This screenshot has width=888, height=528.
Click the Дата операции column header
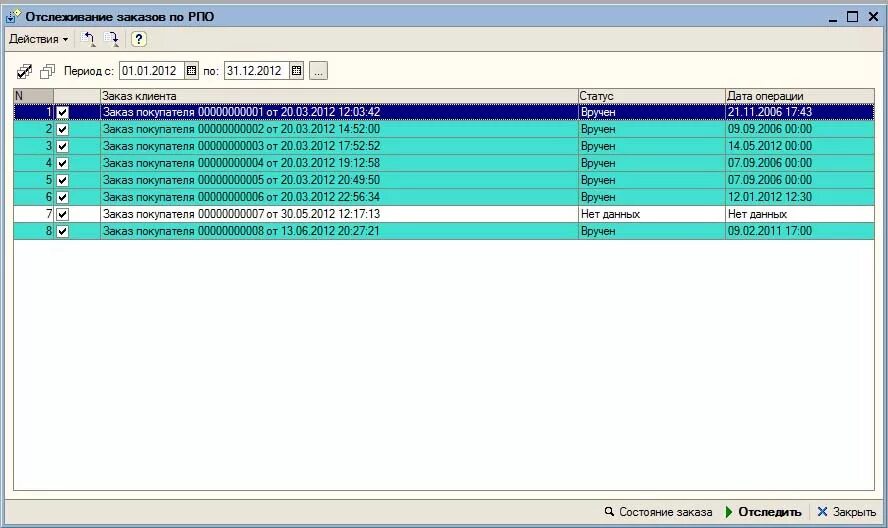(x=800, y=96)
